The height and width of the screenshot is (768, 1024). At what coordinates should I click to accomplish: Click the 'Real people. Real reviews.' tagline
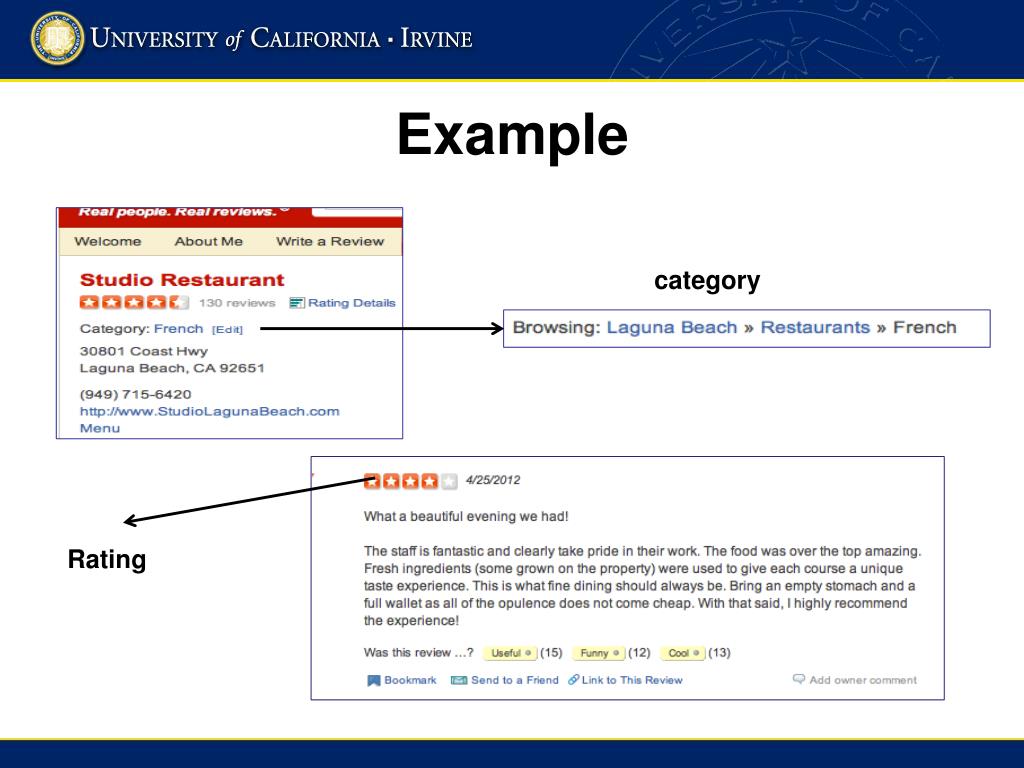(184, 212)
